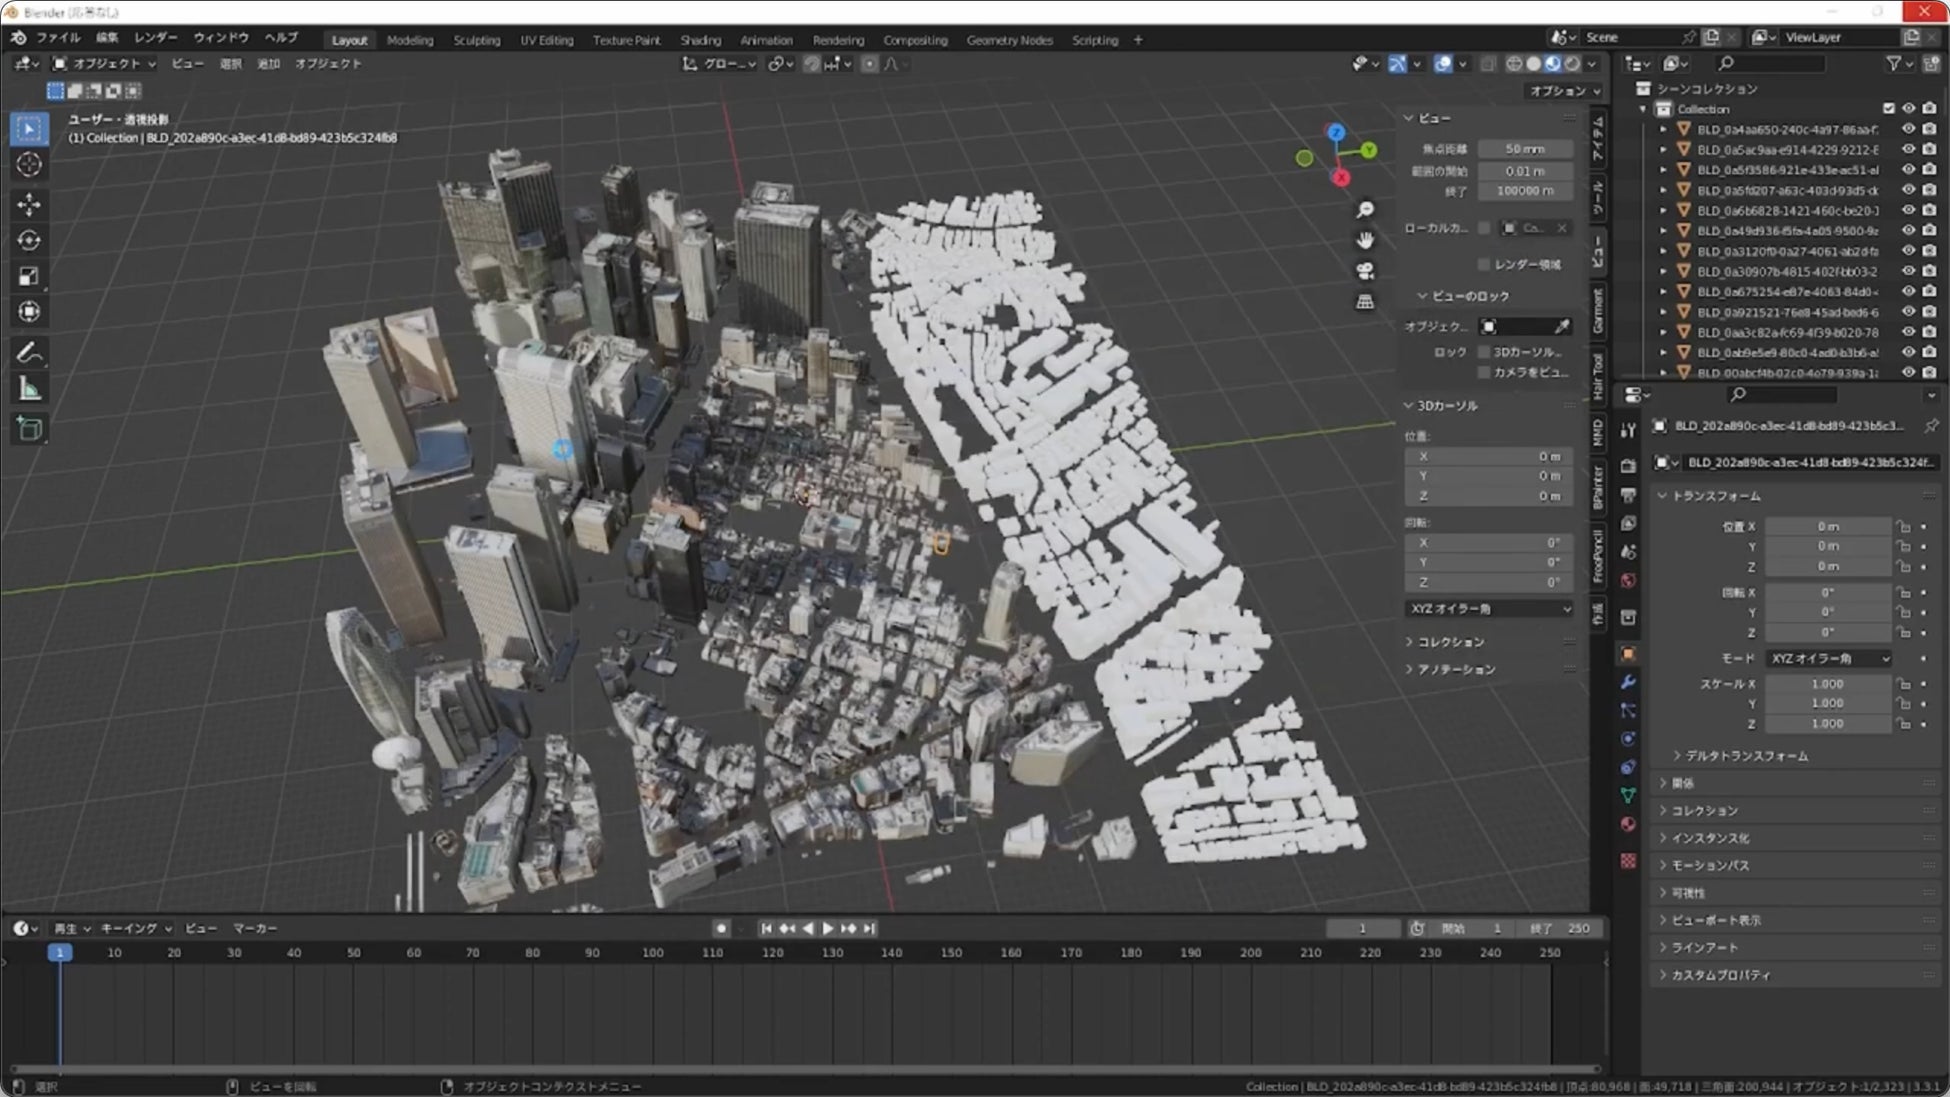
Task: Select the Scale tool in the toolbar
Action: (x=29, y=276)
